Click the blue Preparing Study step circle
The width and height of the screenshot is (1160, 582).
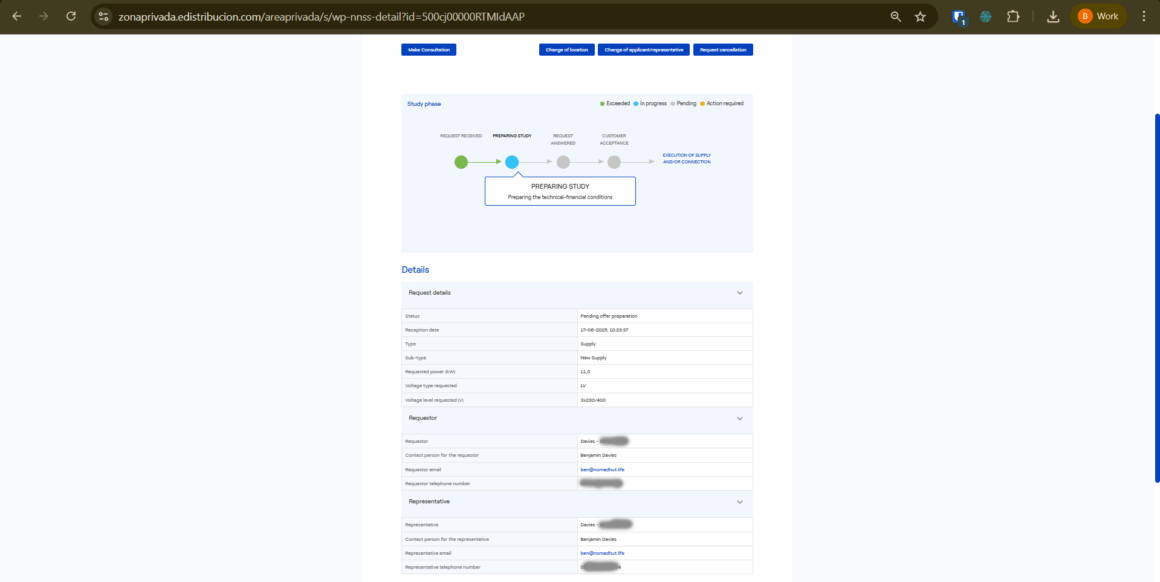coord(512,161)
